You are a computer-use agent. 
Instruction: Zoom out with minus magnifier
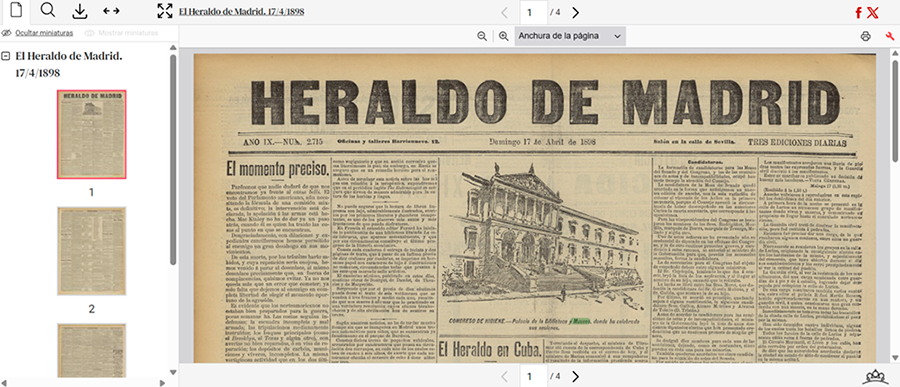[x=482, y=36]
